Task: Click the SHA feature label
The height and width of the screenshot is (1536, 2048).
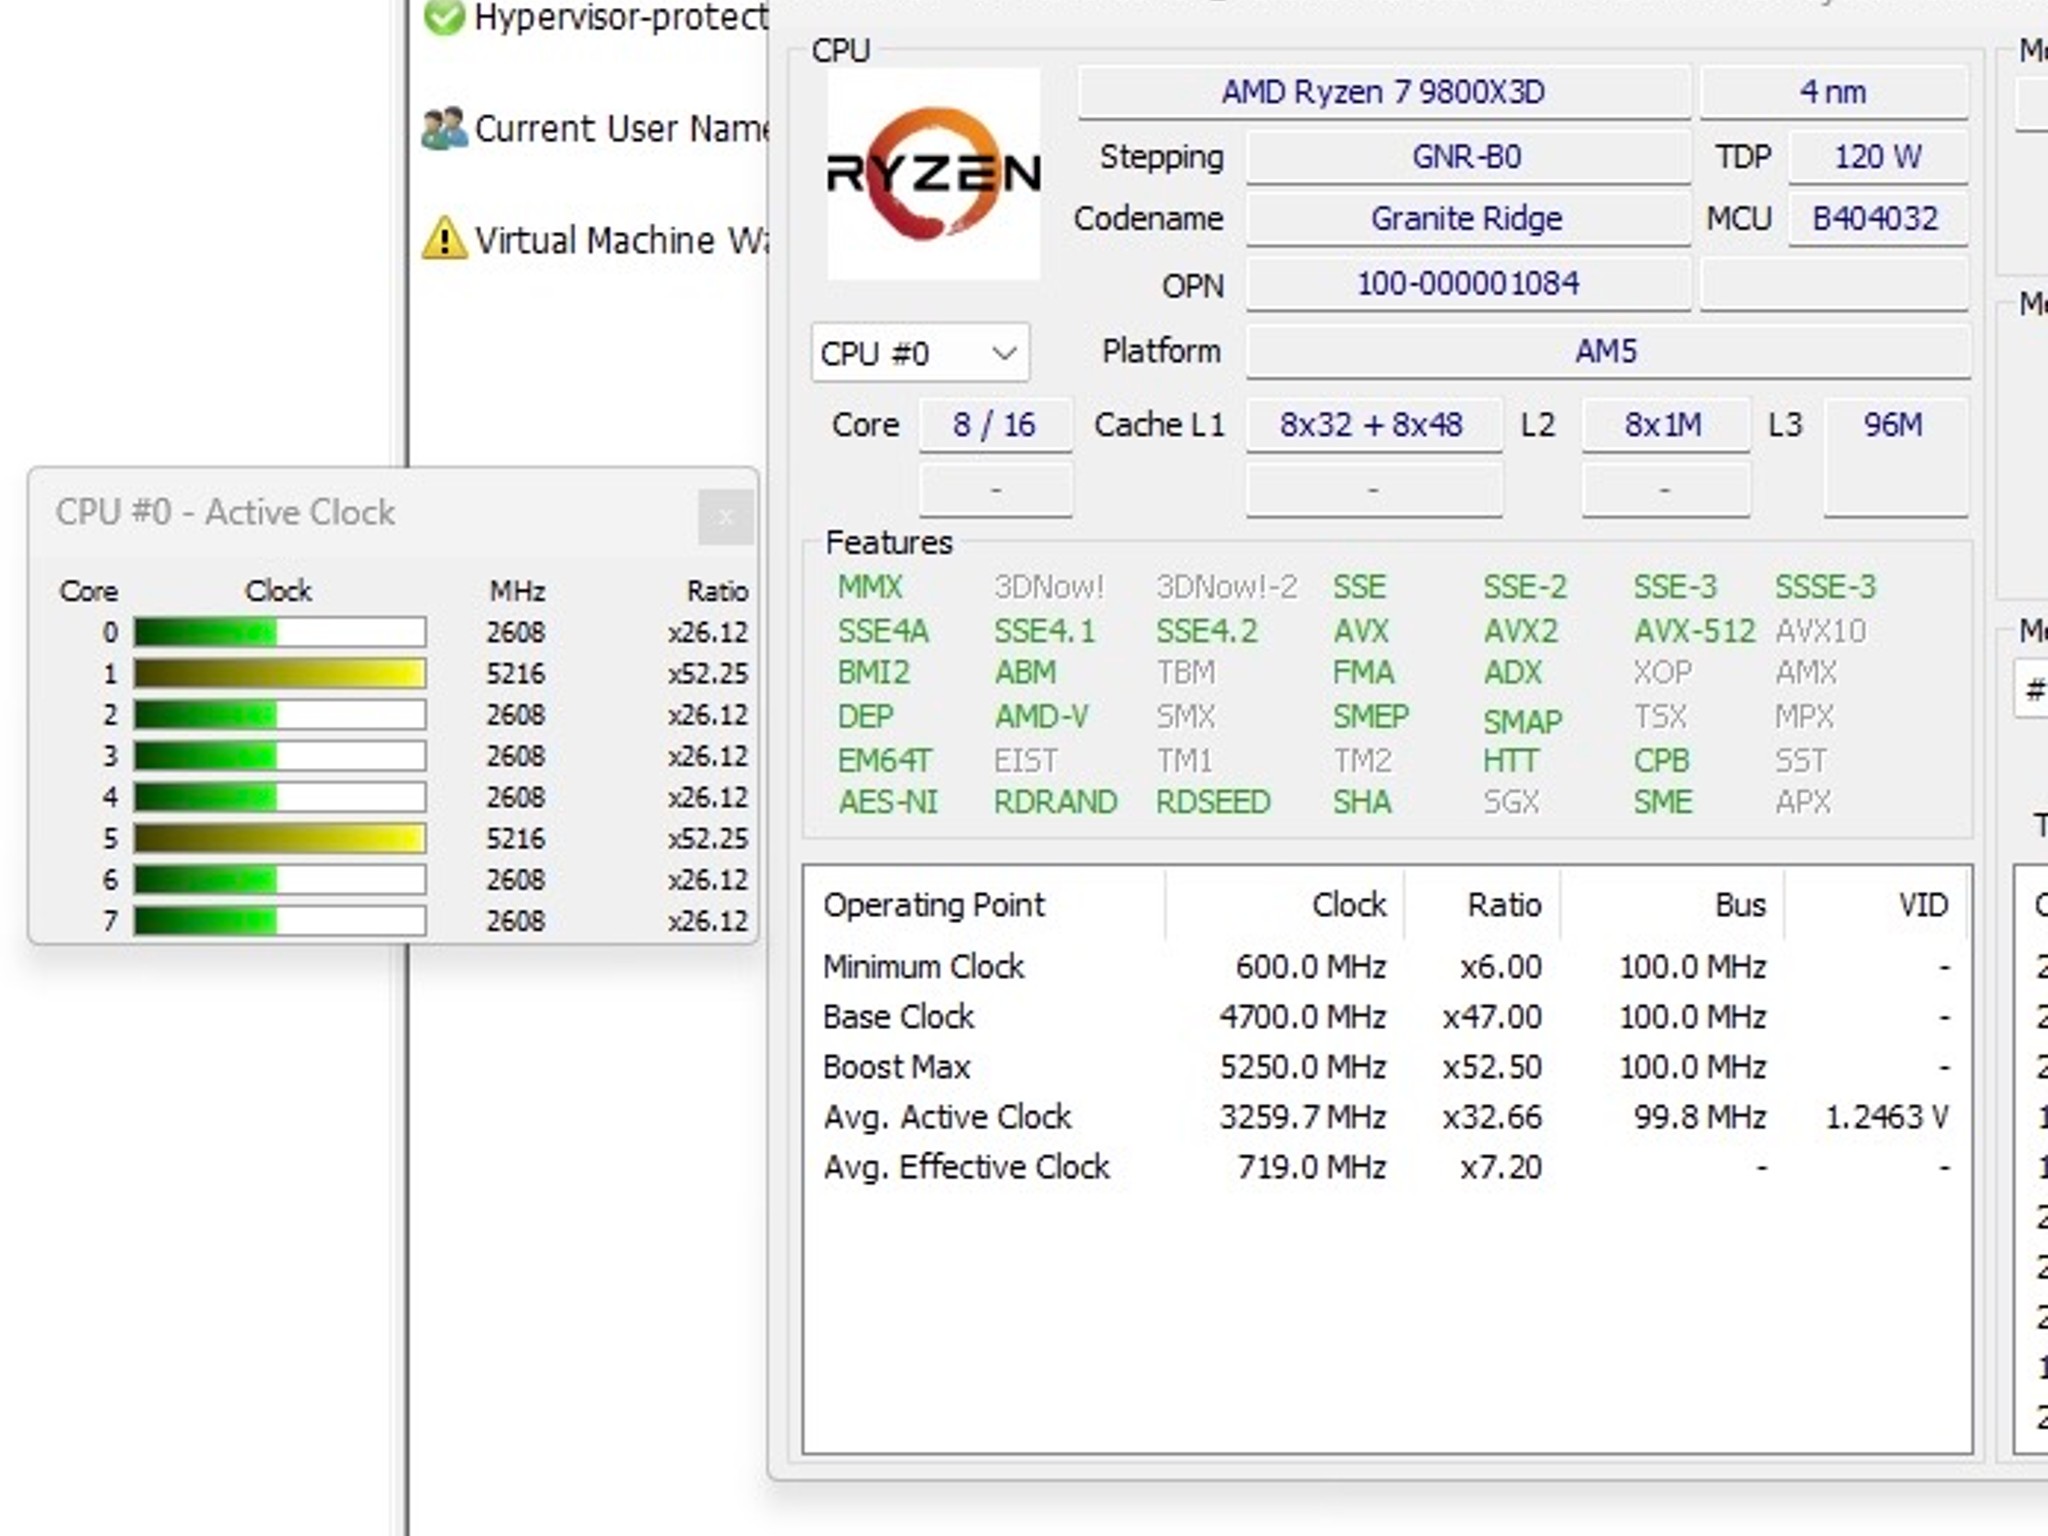Action: point(1362,802)
